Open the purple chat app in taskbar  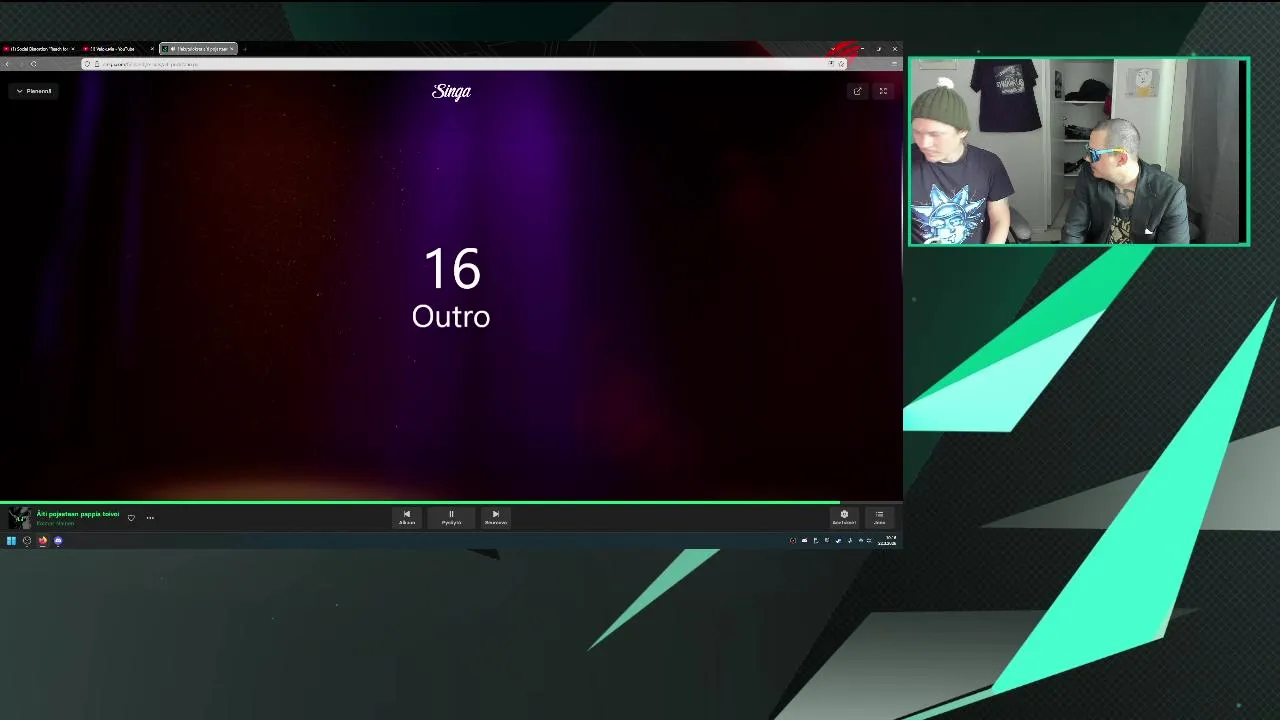tap(58, 541)
